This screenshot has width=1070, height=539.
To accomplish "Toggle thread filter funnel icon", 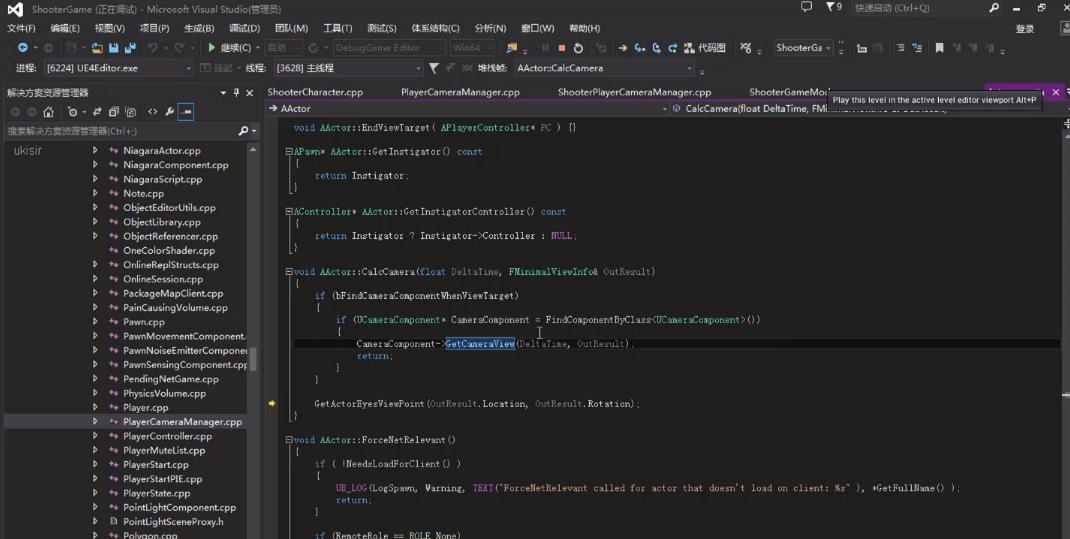I will click(434, 68).
